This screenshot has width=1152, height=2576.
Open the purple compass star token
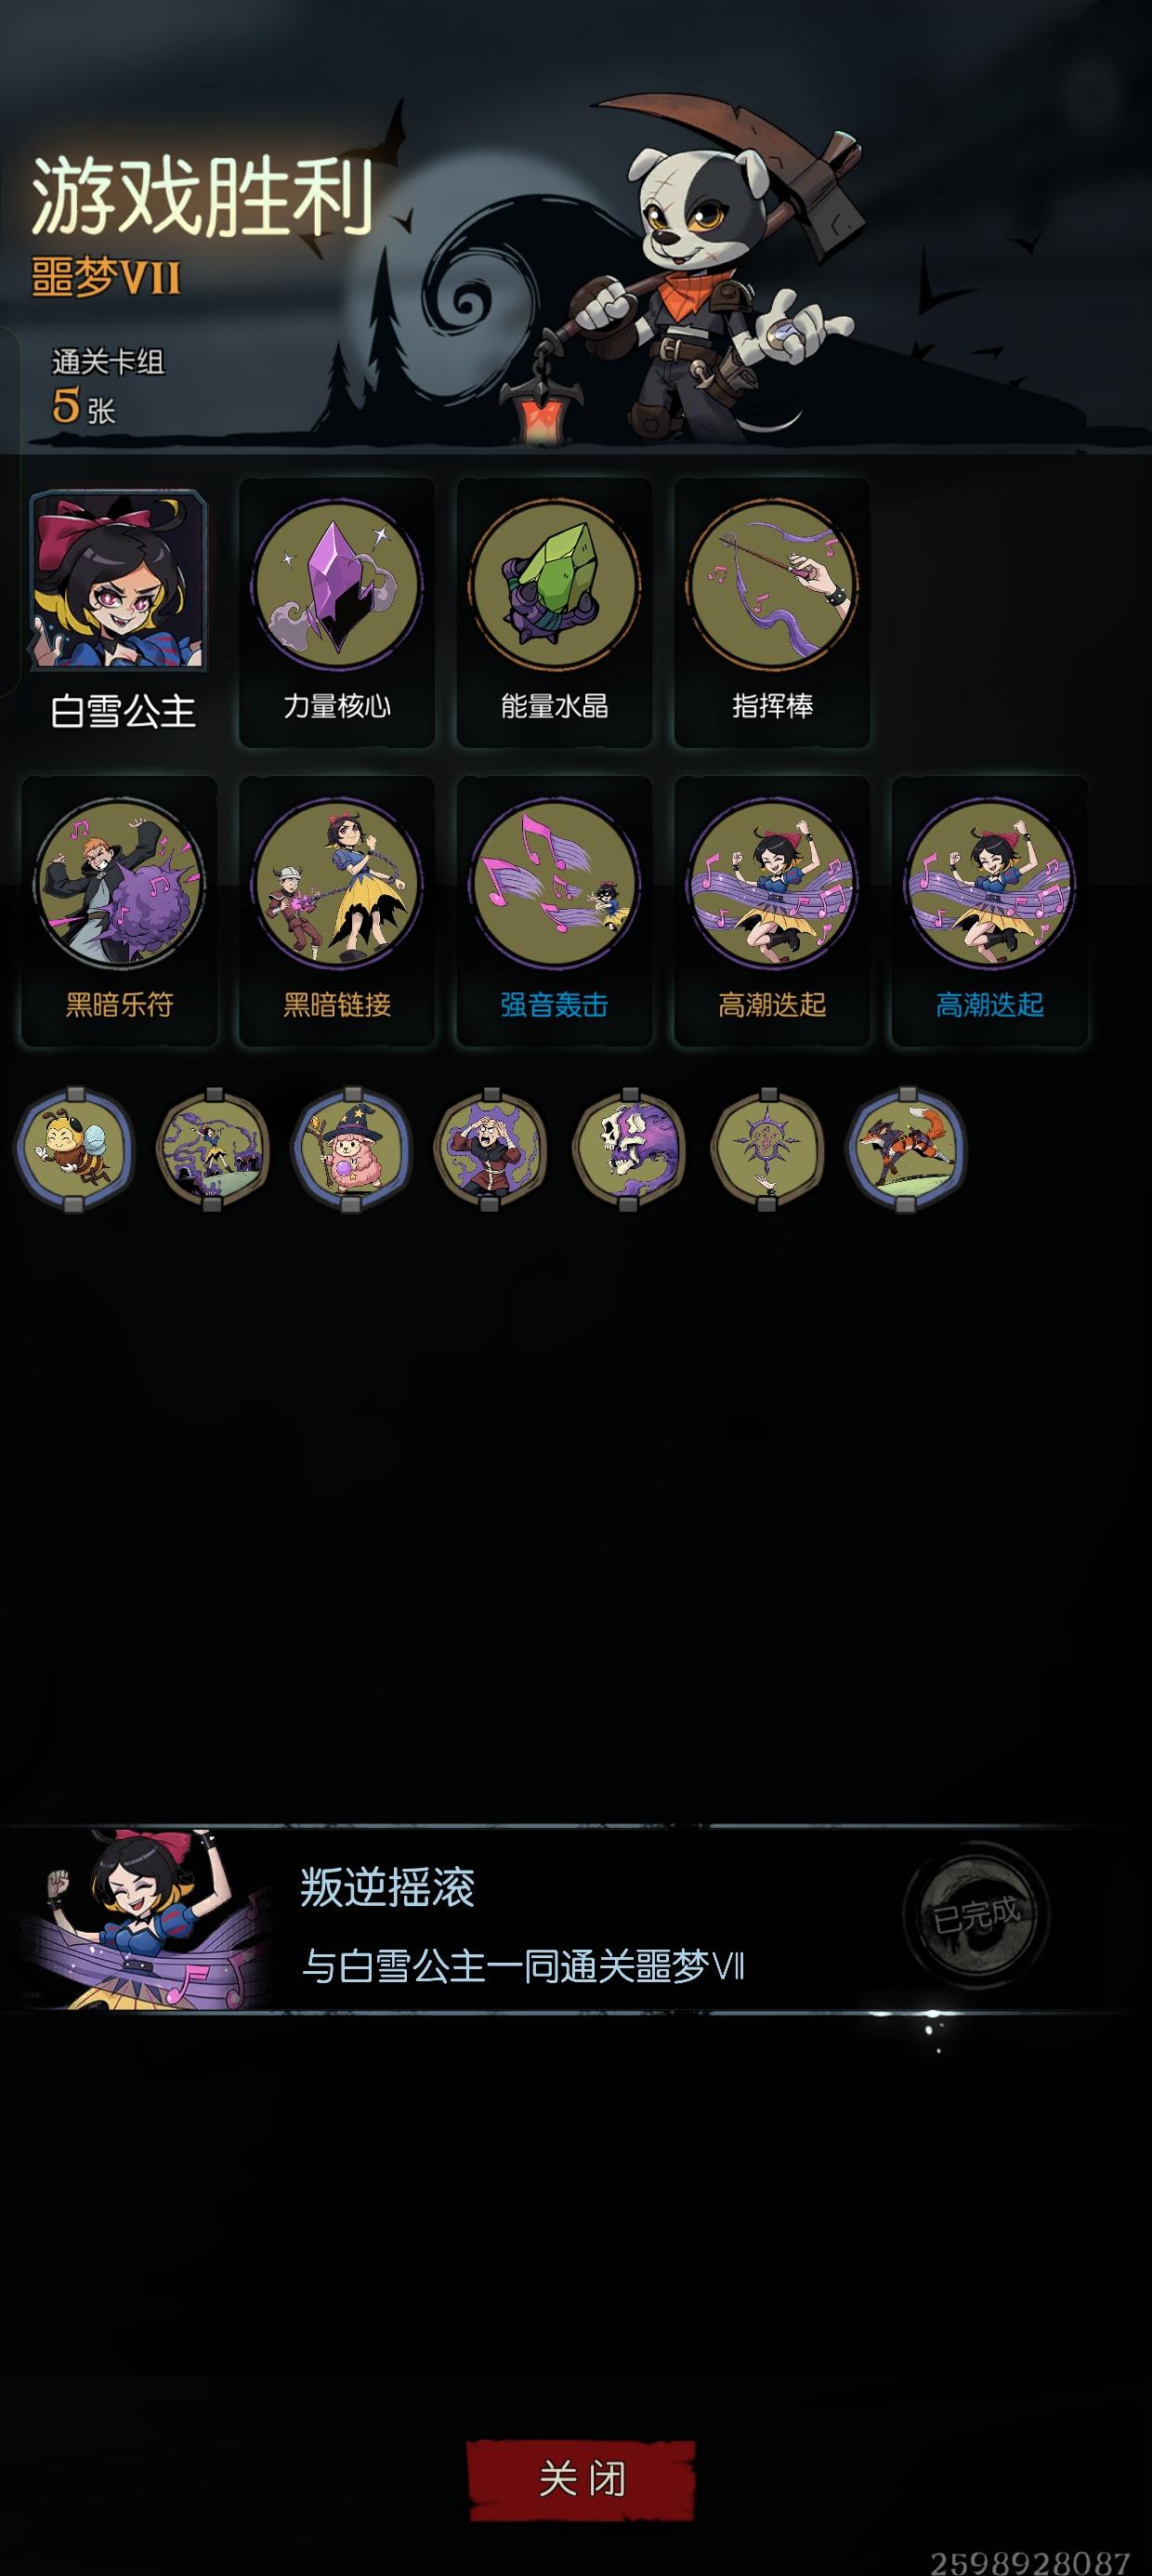click(x=768, y=1149)
